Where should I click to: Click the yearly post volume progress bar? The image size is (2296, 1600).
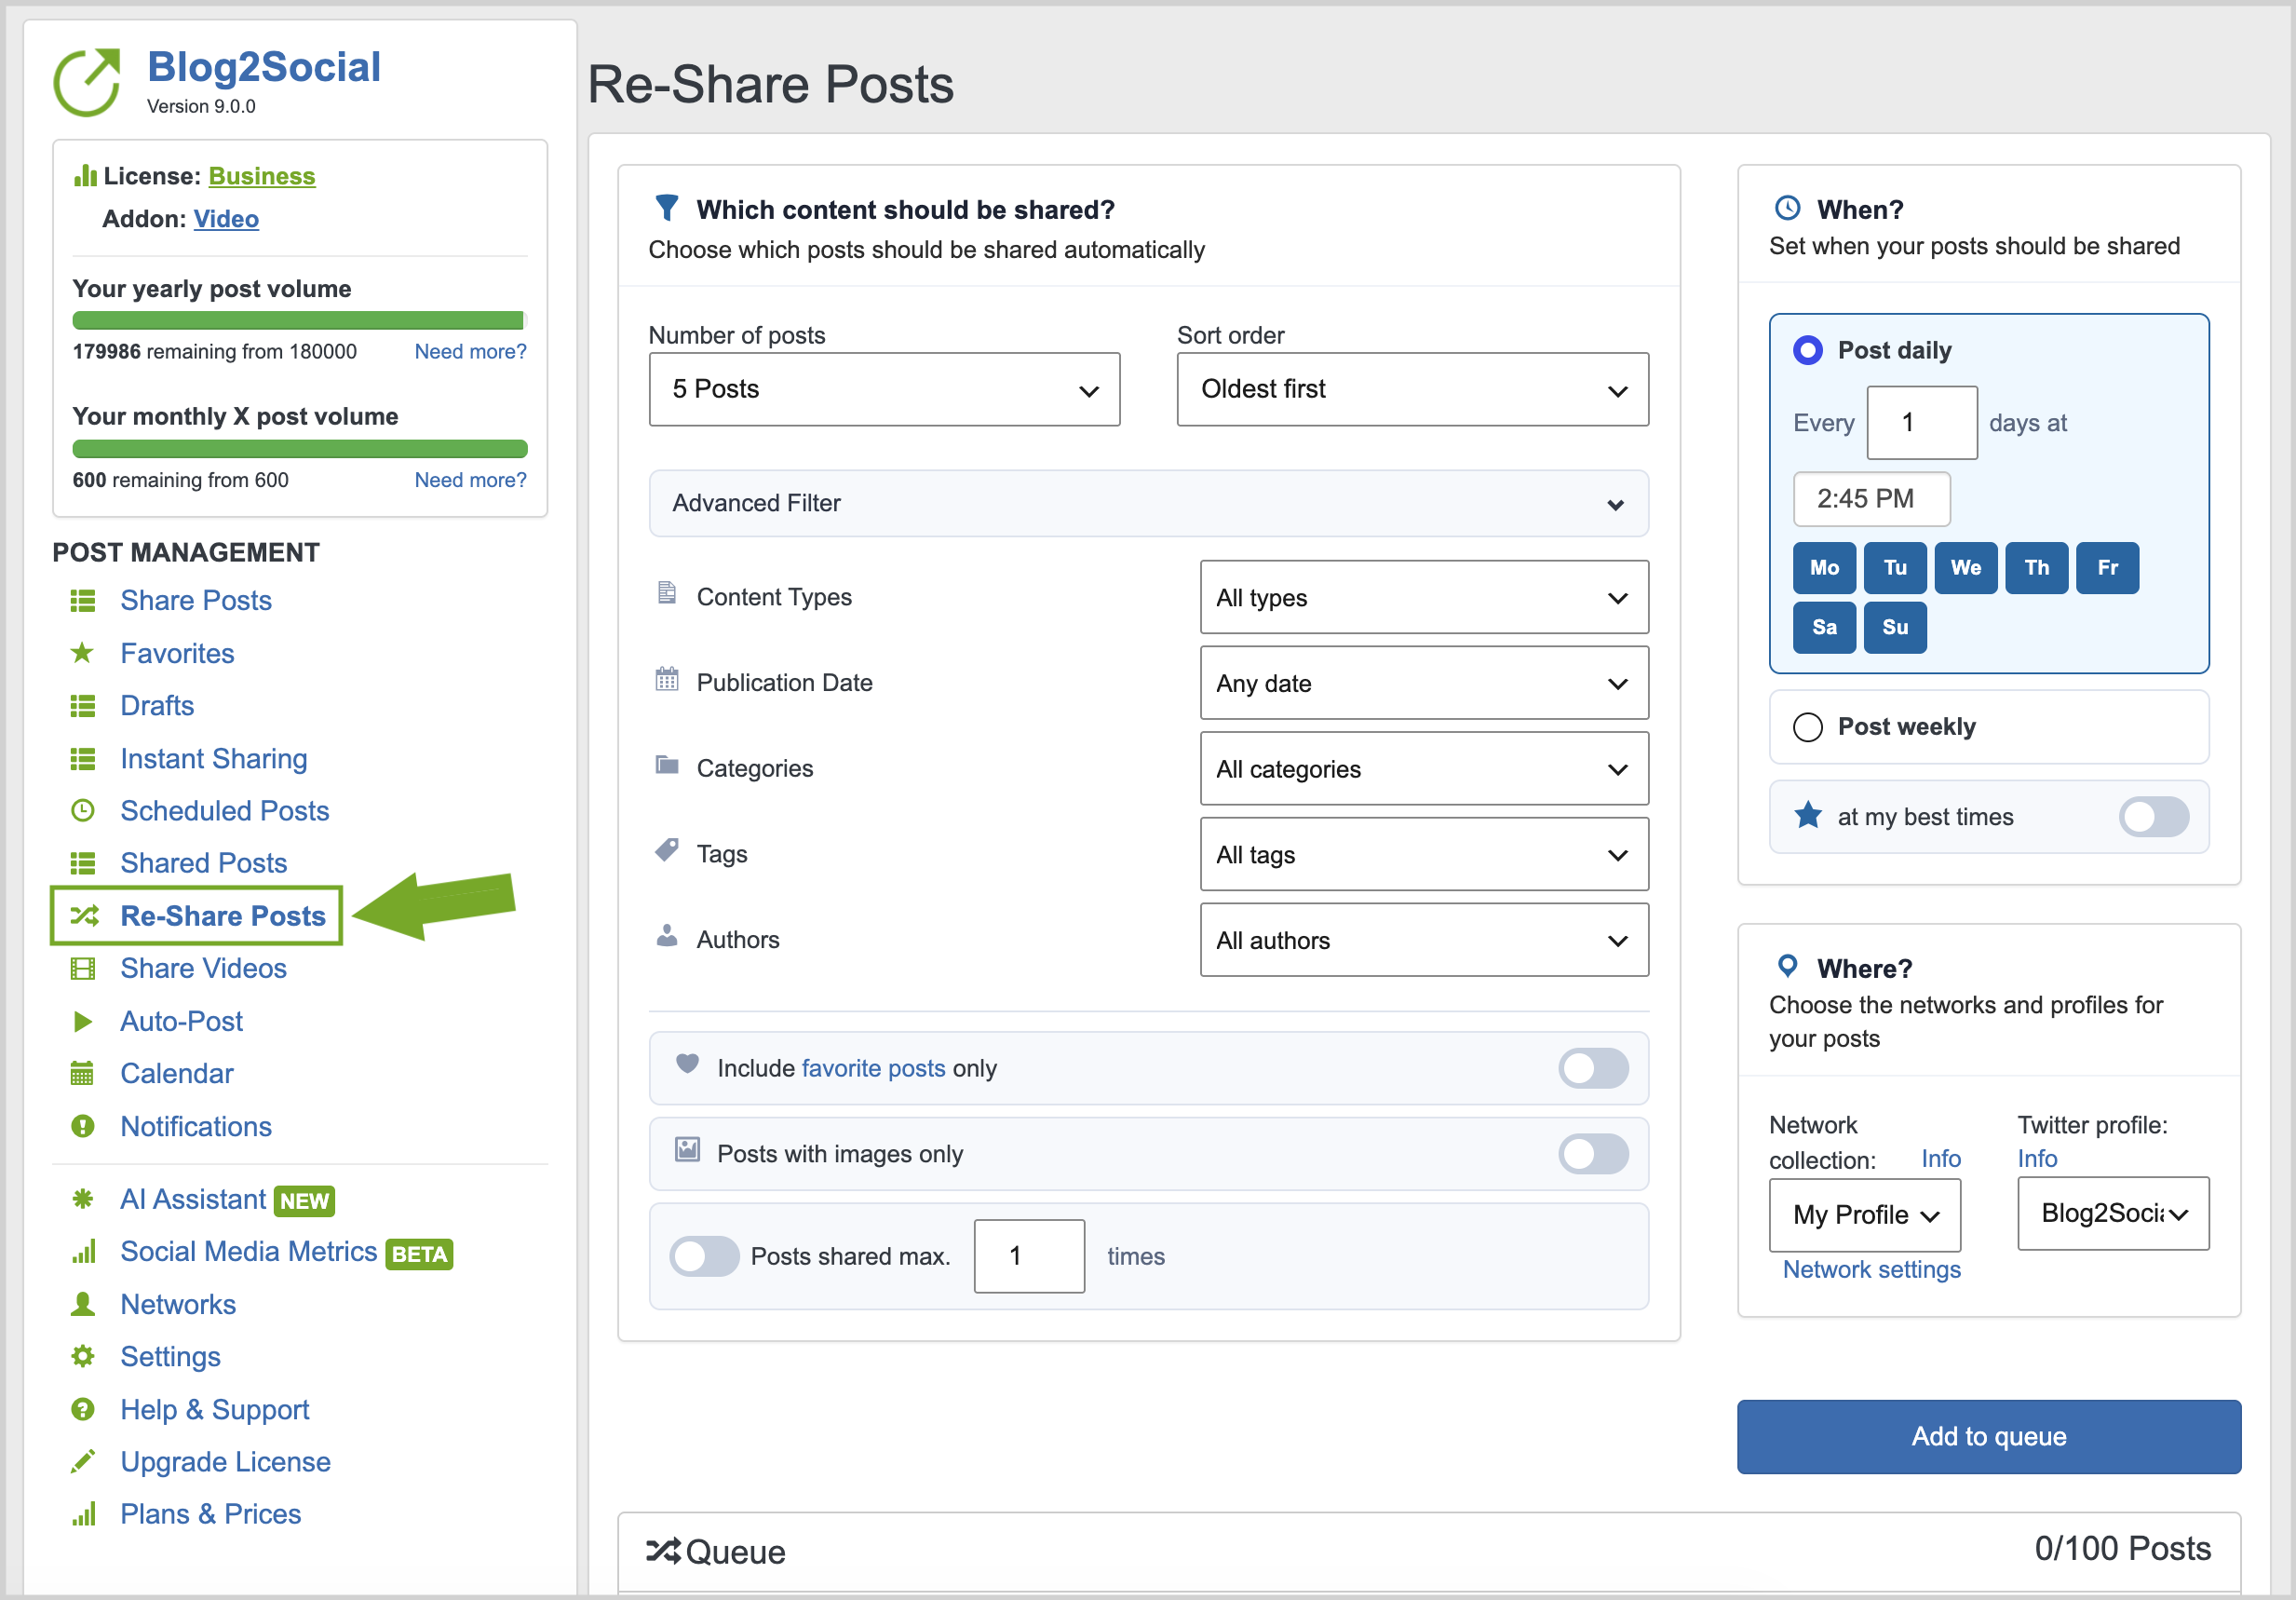[x=299, y=321]
